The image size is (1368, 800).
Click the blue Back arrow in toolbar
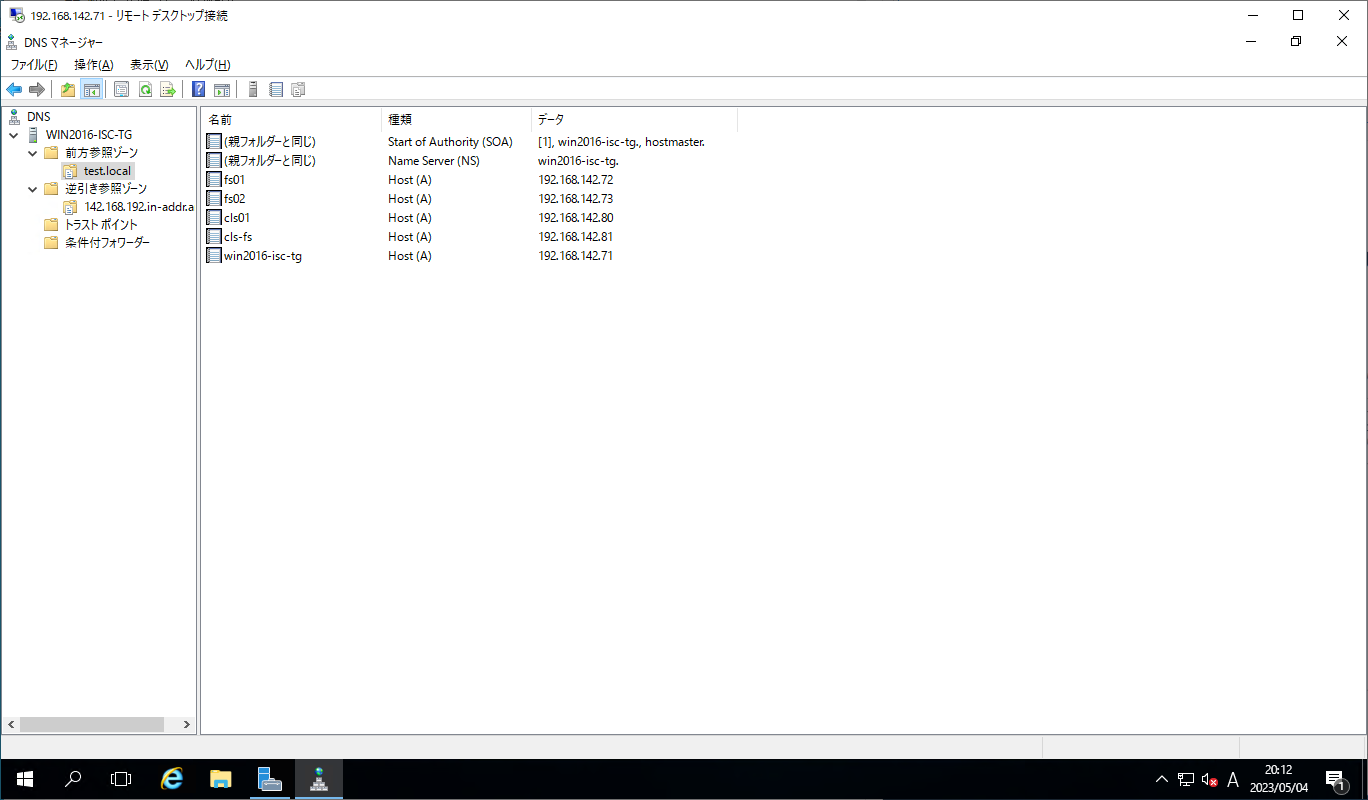point(14,90)
